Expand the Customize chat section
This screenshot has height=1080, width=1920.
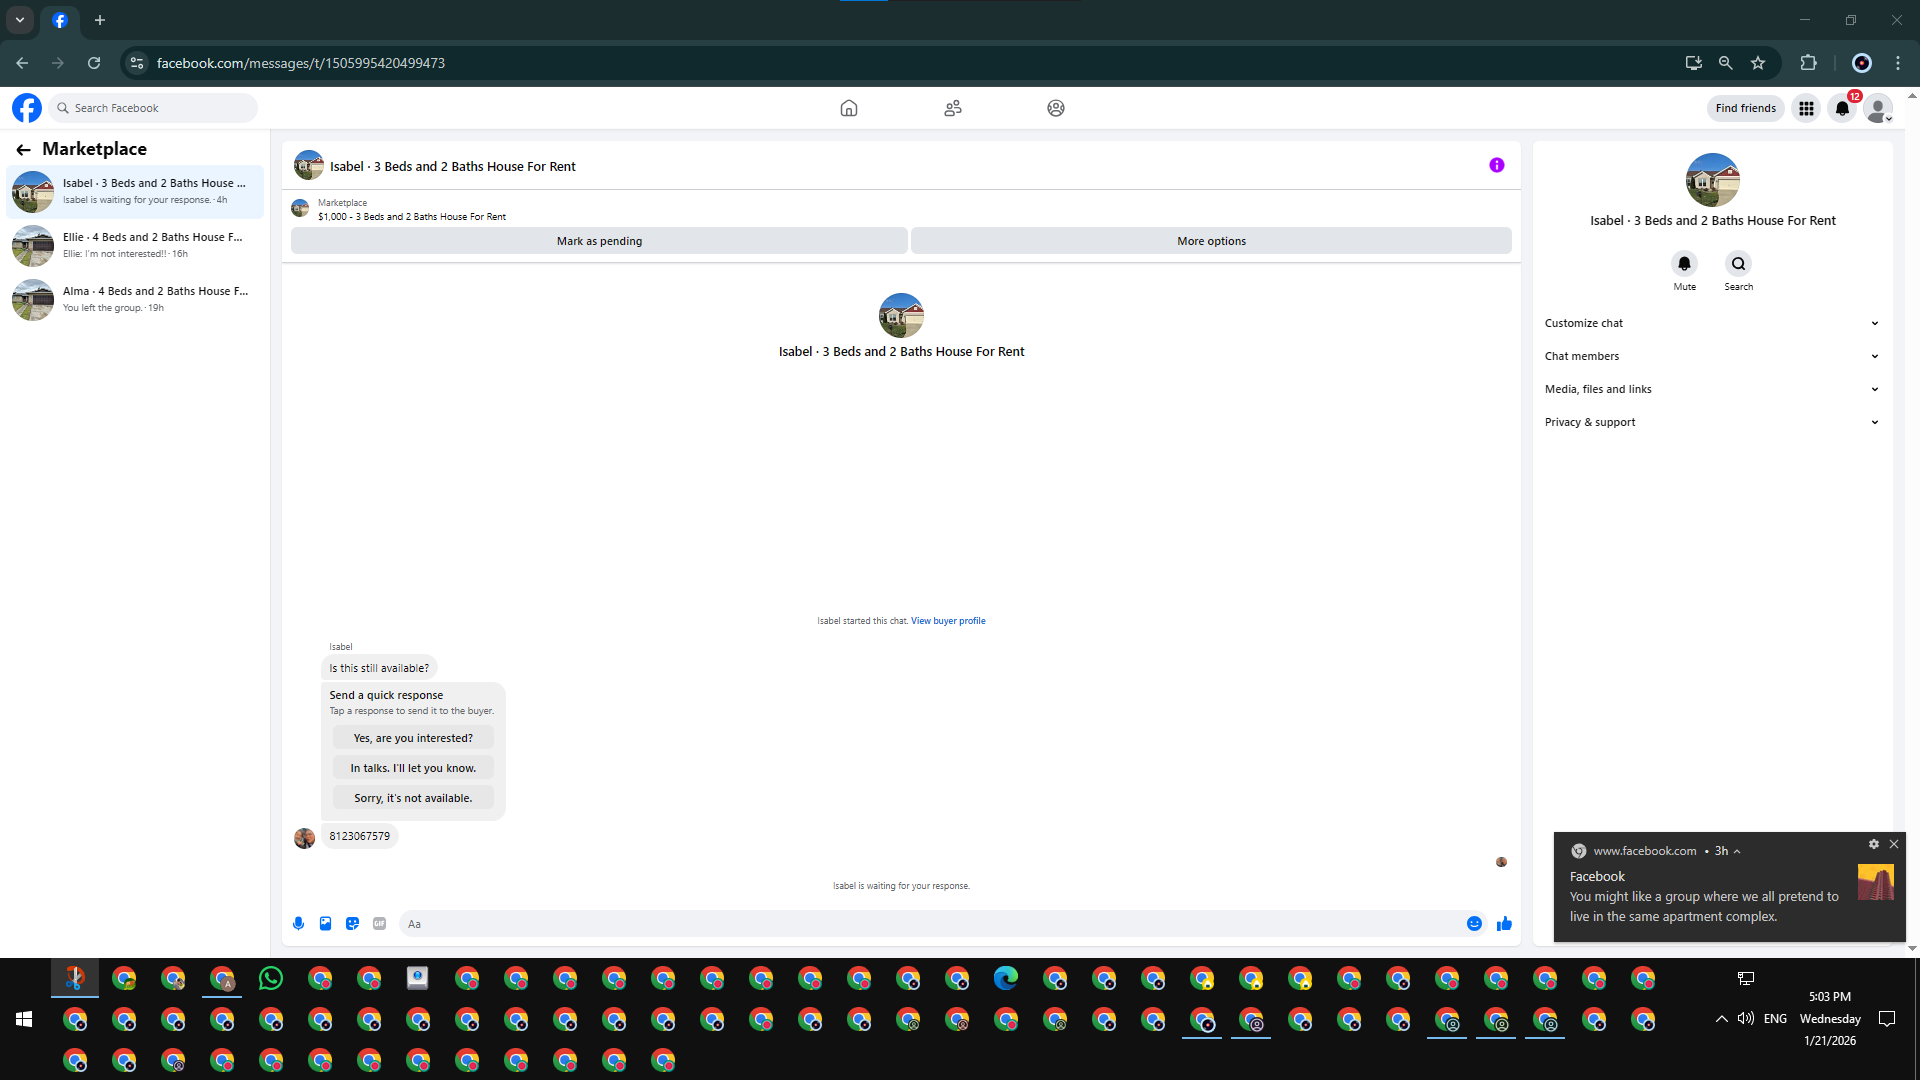click(x=1710, y=323)
